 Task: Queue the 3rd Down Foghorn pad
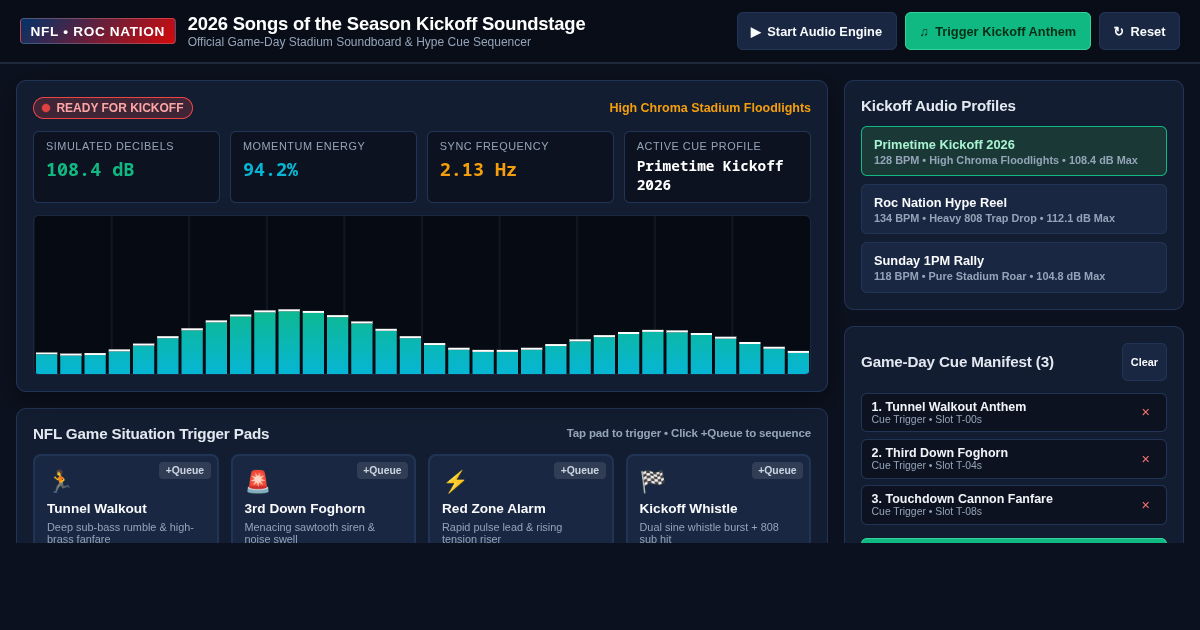coord(382,470)
